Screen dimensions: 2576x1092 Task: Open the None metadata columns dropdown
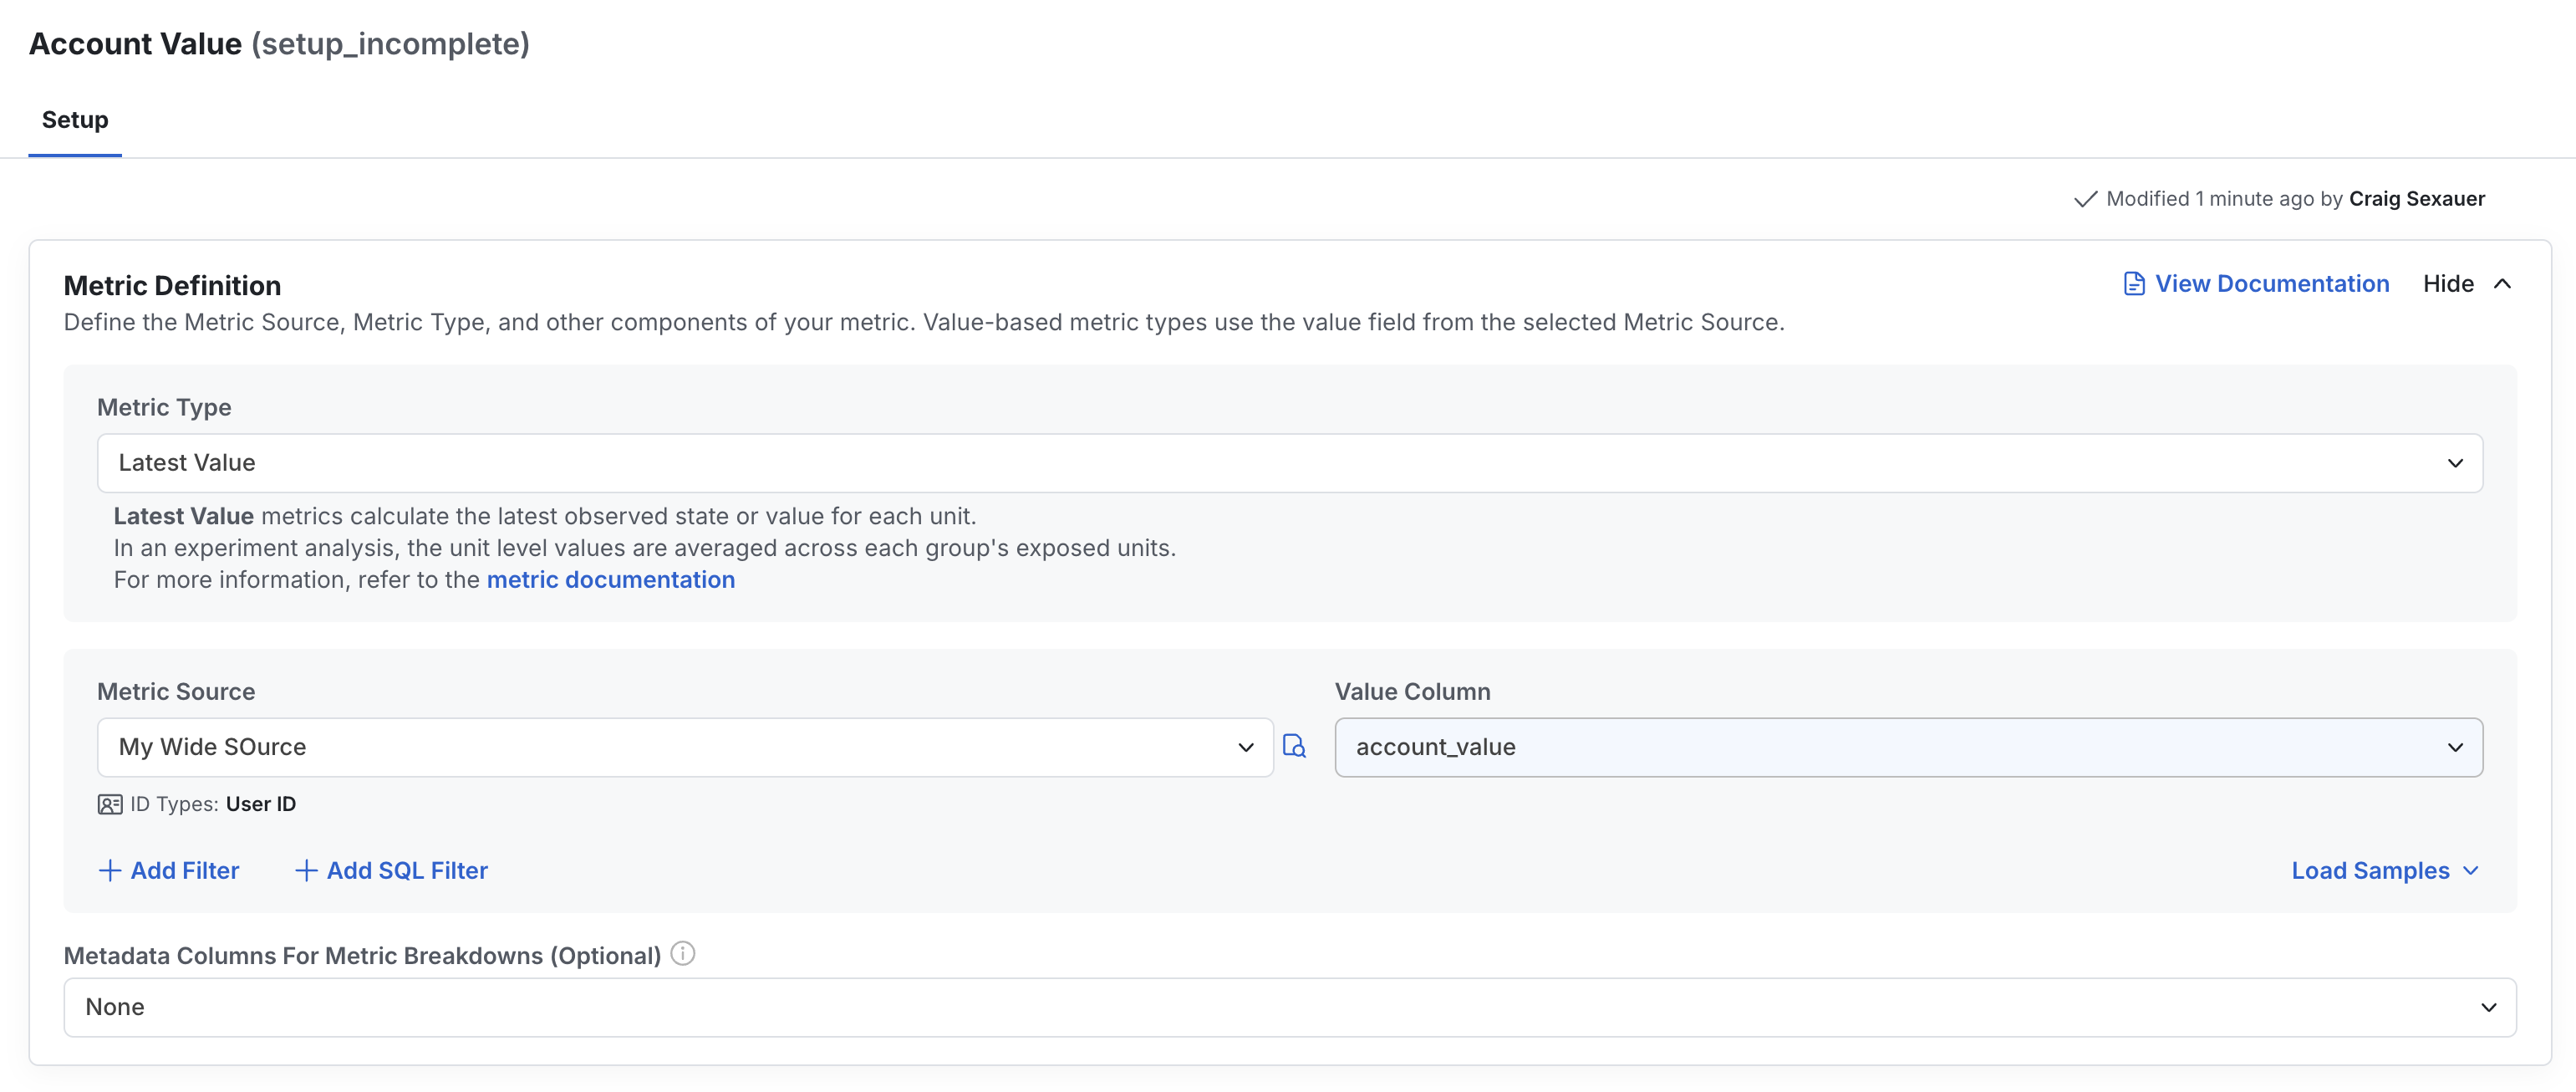click(x=1290, y=1006)
